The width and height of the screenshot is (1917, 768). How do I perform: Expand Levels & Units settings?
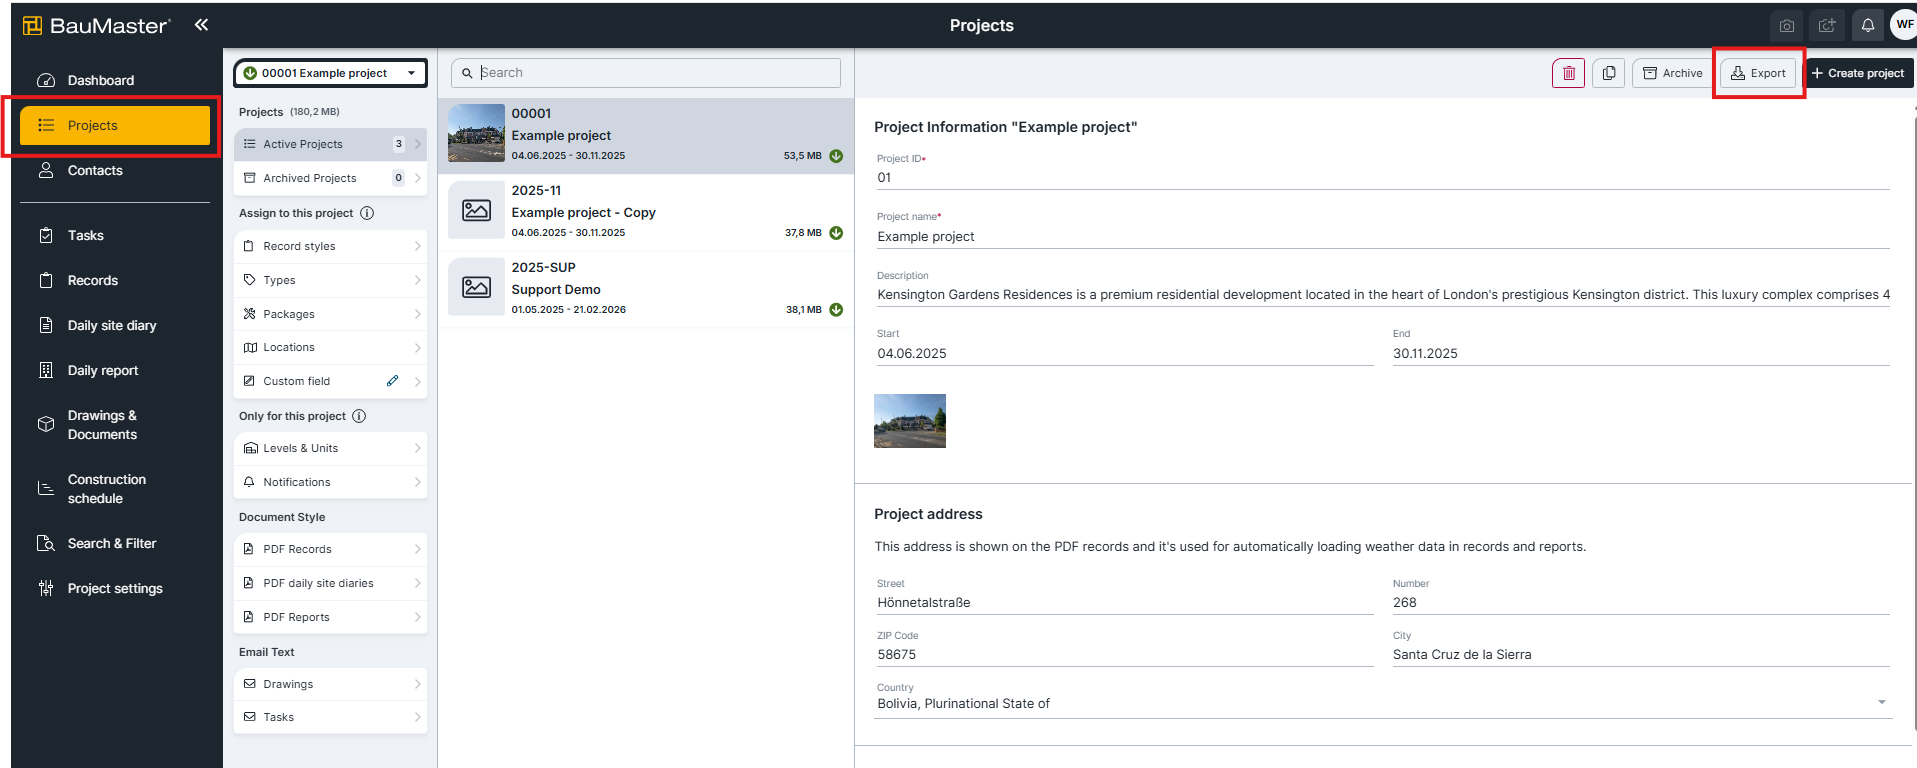click(330, 448)
